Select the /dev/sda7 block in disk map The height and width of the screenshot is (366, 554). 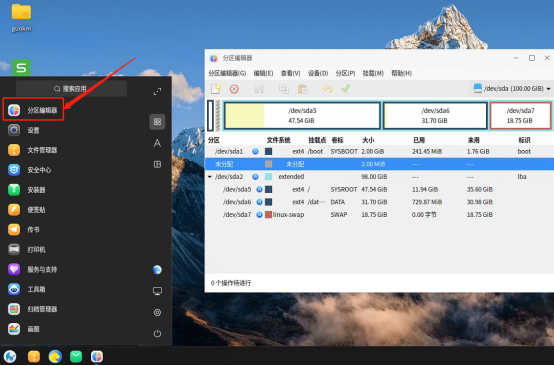click(520, 116)
